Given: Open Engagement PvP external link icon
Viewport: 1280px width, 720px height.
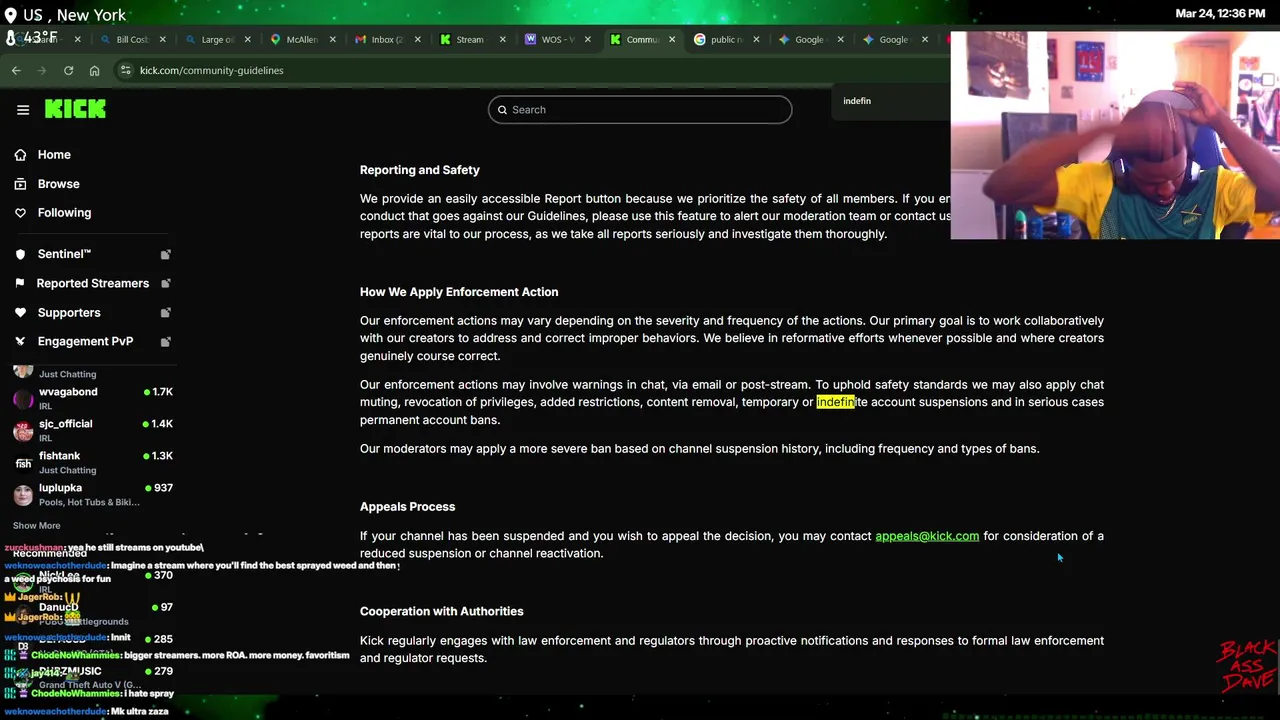Looking at the screenshot, I should (x=166, y=341).
